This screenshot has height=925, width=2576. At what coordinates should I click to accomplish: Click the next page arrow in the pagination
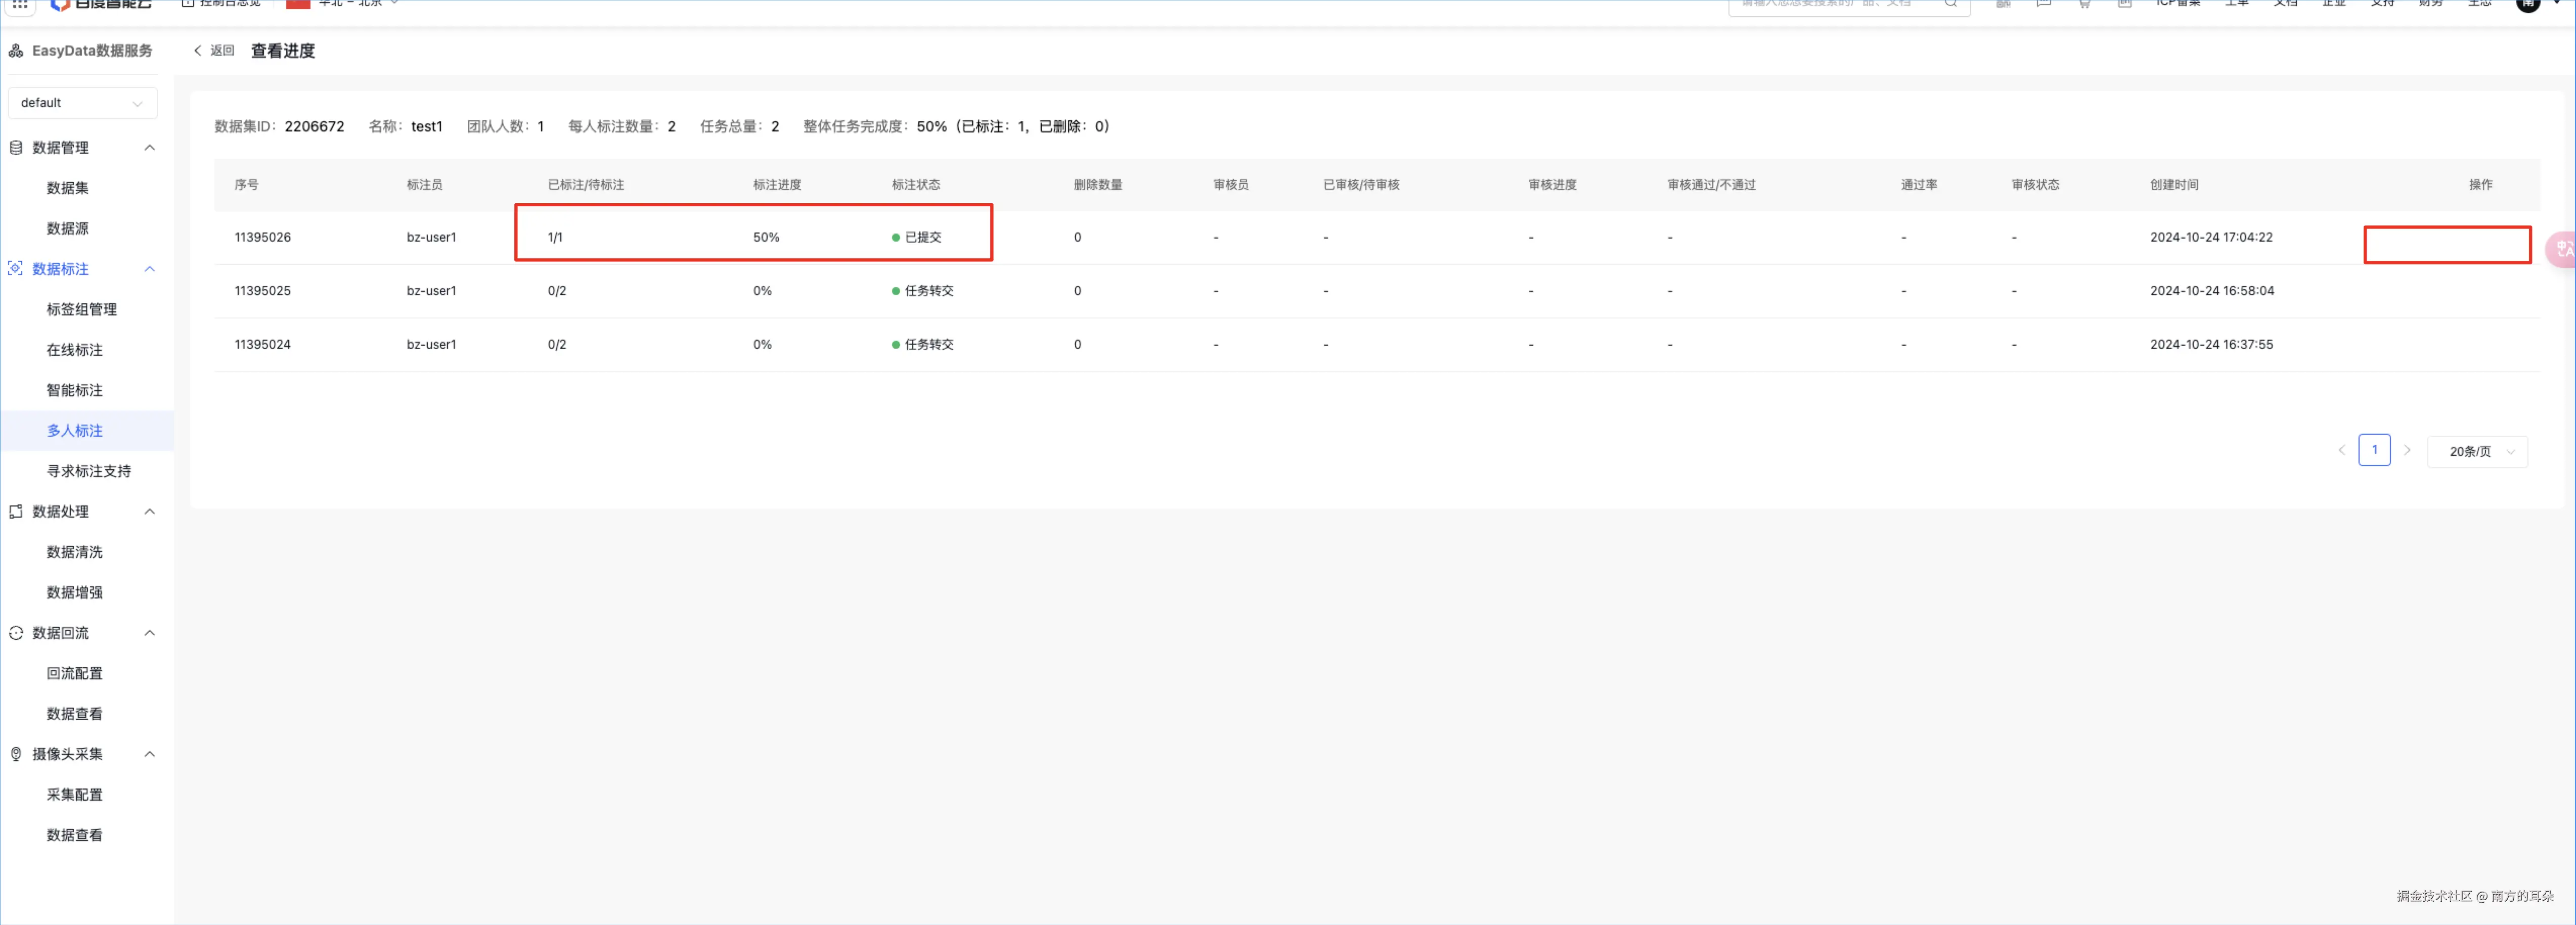coord(2407,450)
